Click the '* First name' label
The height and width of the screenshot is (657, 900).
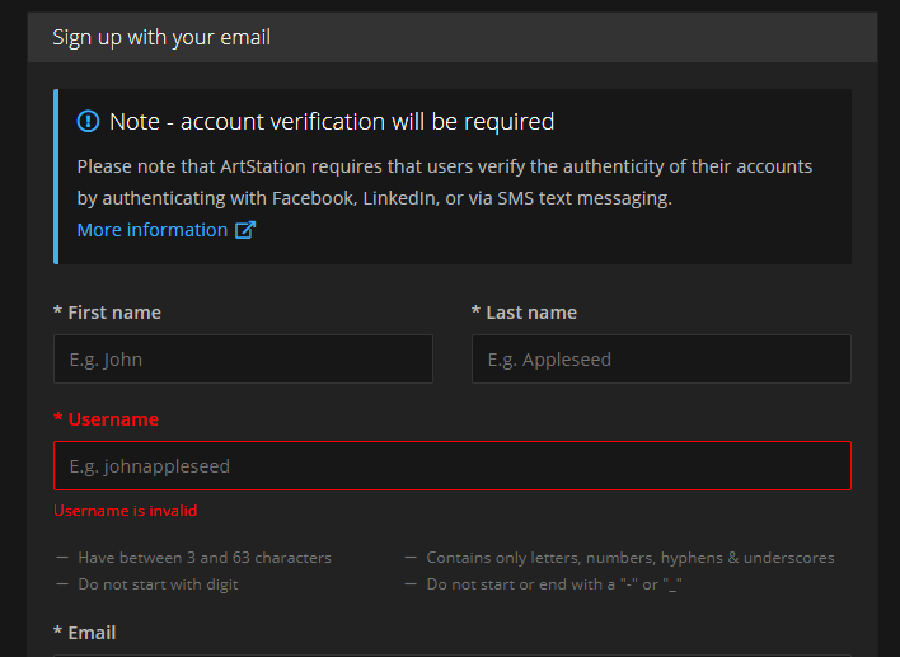(107, 313)
